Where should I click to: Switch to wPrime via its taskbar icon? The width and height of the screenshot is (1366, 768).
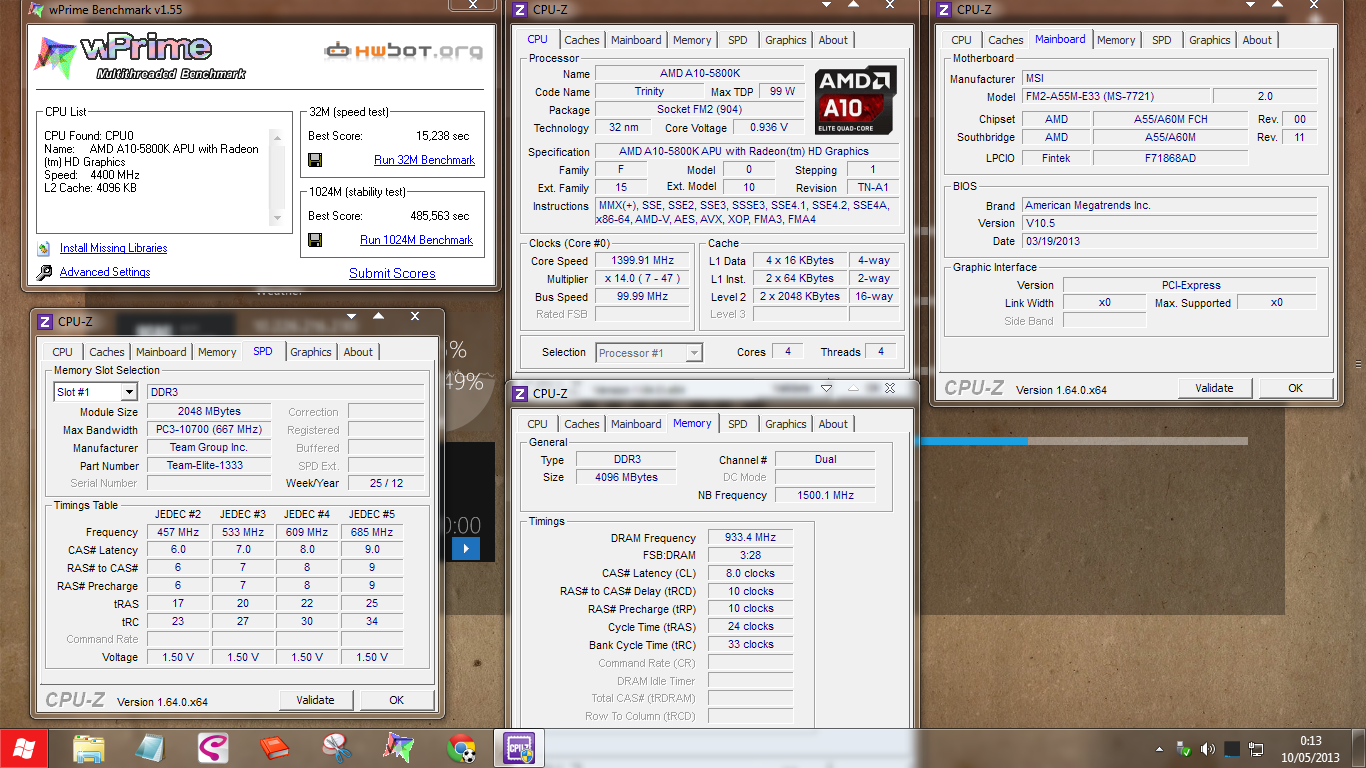tap(398, 747)
